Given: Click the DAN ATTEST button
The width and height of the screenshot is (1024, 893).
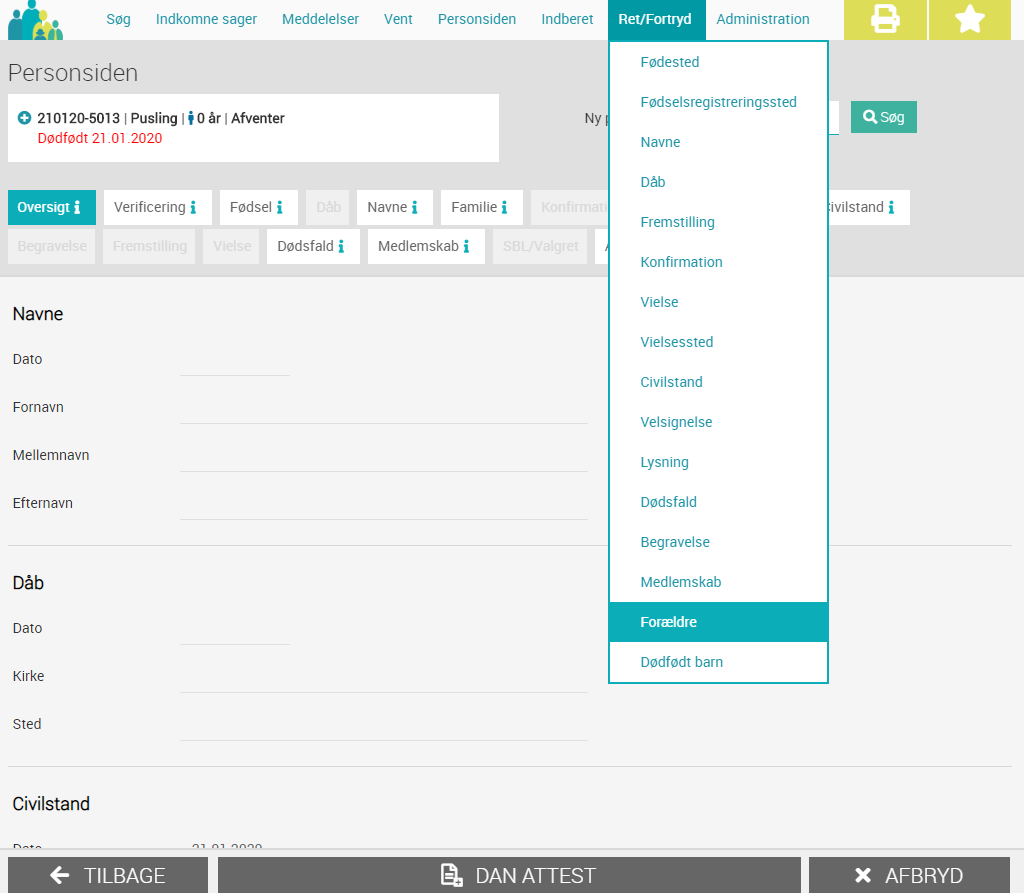Looking at the screenshot, I should (x=509, y=875).
